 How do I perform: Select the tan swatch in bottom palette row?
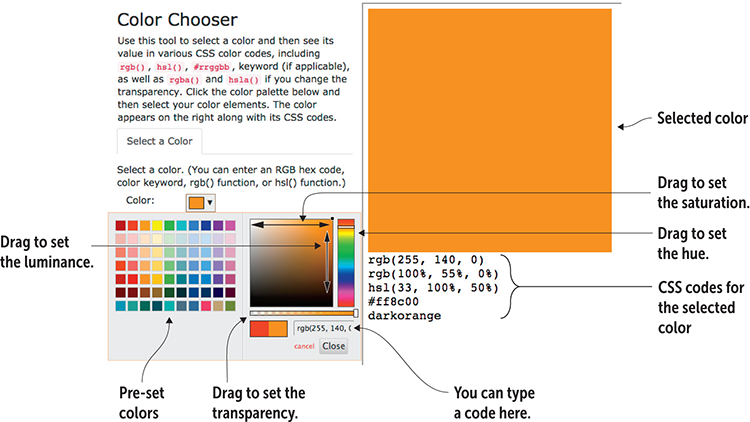pos(218,306)
